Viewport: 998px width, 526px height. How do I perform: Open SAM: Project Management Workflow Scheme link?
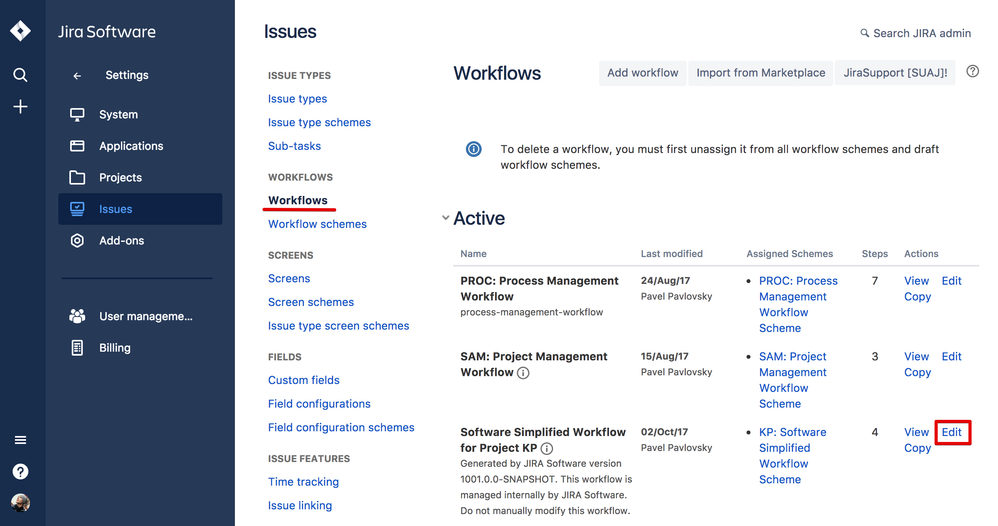(x=792, y=380)
